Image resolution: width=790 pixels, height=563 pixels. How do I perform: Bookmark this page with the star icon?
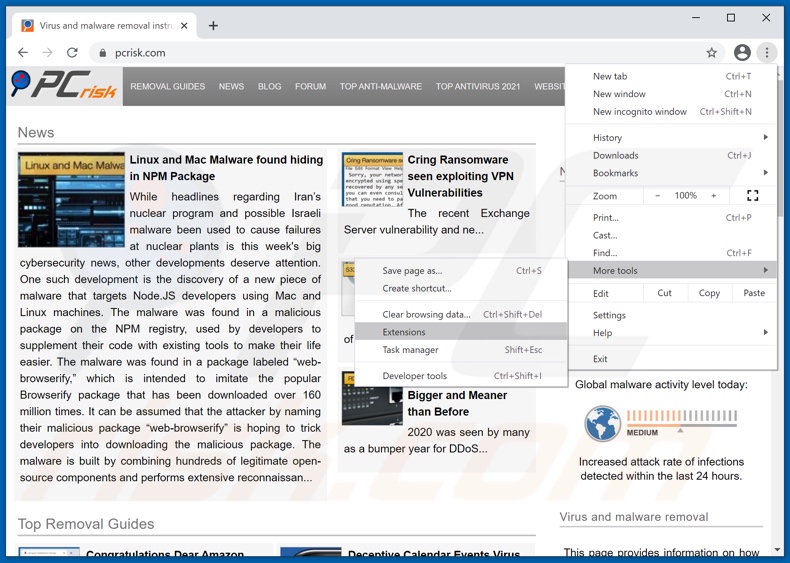[712, 53]
